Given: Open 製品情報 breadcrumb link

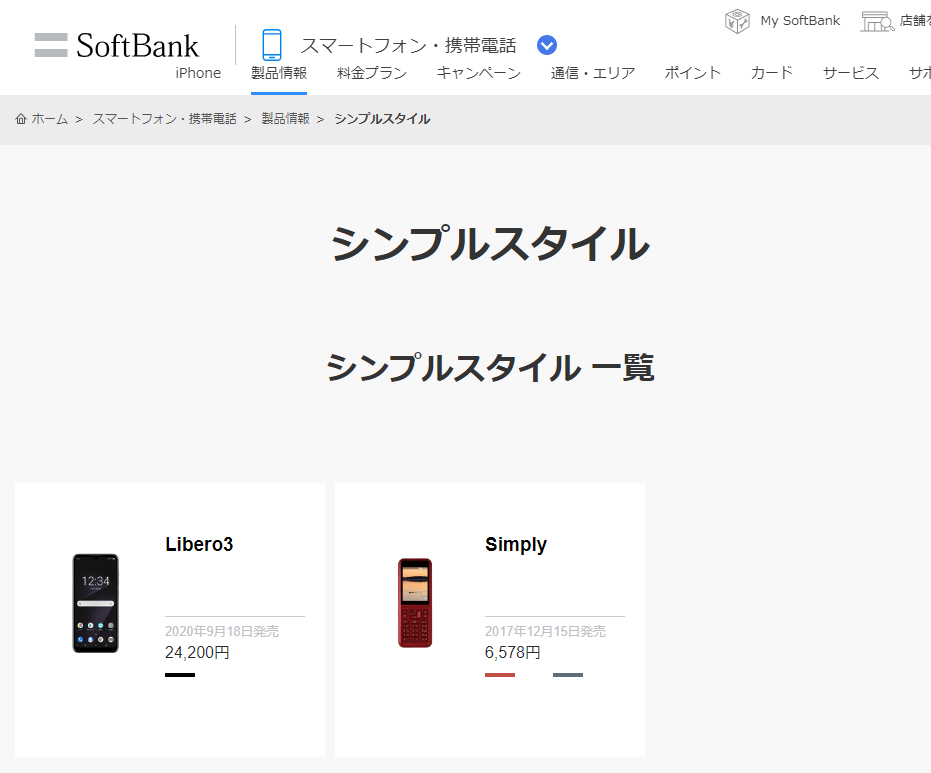Looking at the screenshot, I should pyautogui.click(x=286, y=119).
